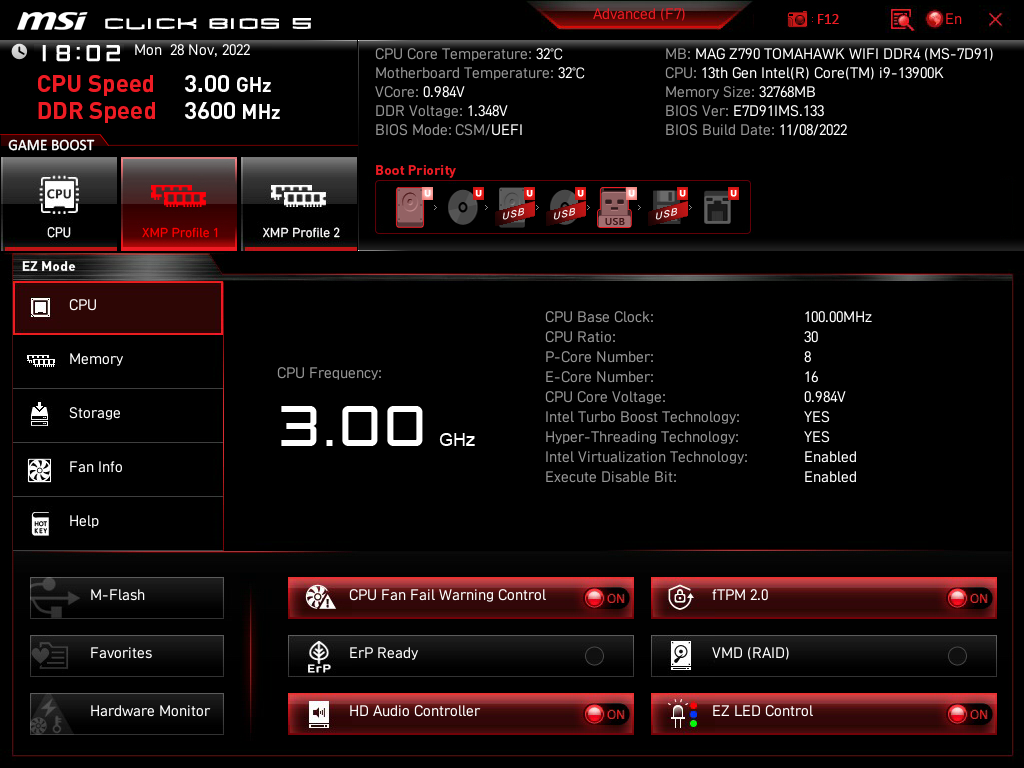Click the DDR Voltage 1.348V line
This screenshot has height=768, width=1024.
click(441, 111)
